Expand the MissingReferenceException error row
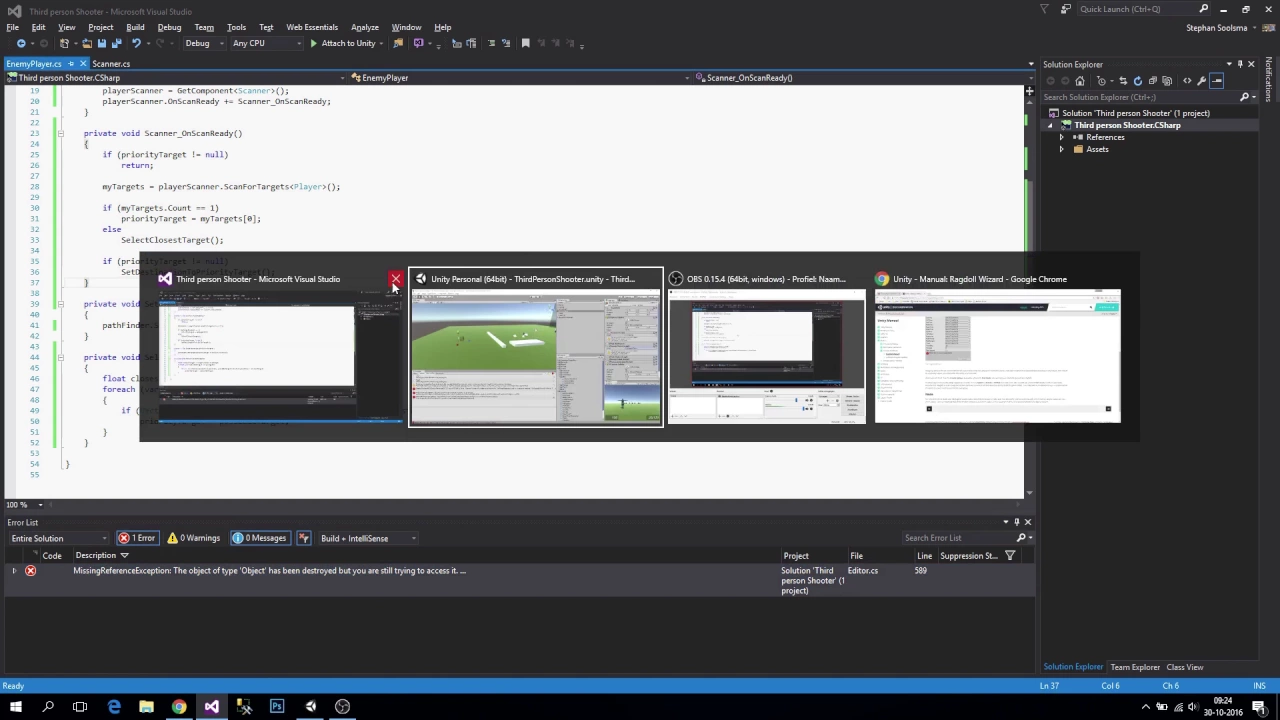Image resolution: width=1280 pixels, height=720 pixels. click(x=14, y=571)
